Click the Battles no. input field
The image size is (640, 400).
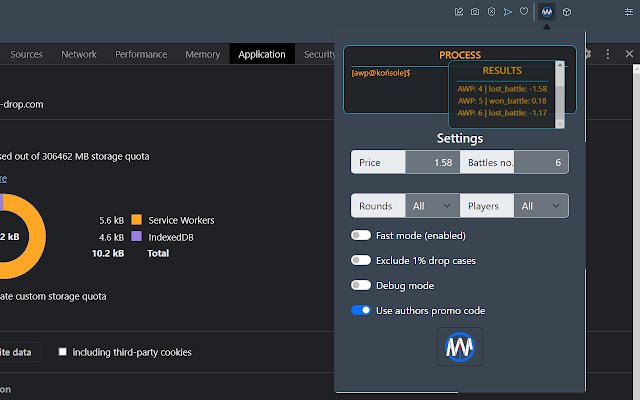pyautogui.click(x=541, y=162)
